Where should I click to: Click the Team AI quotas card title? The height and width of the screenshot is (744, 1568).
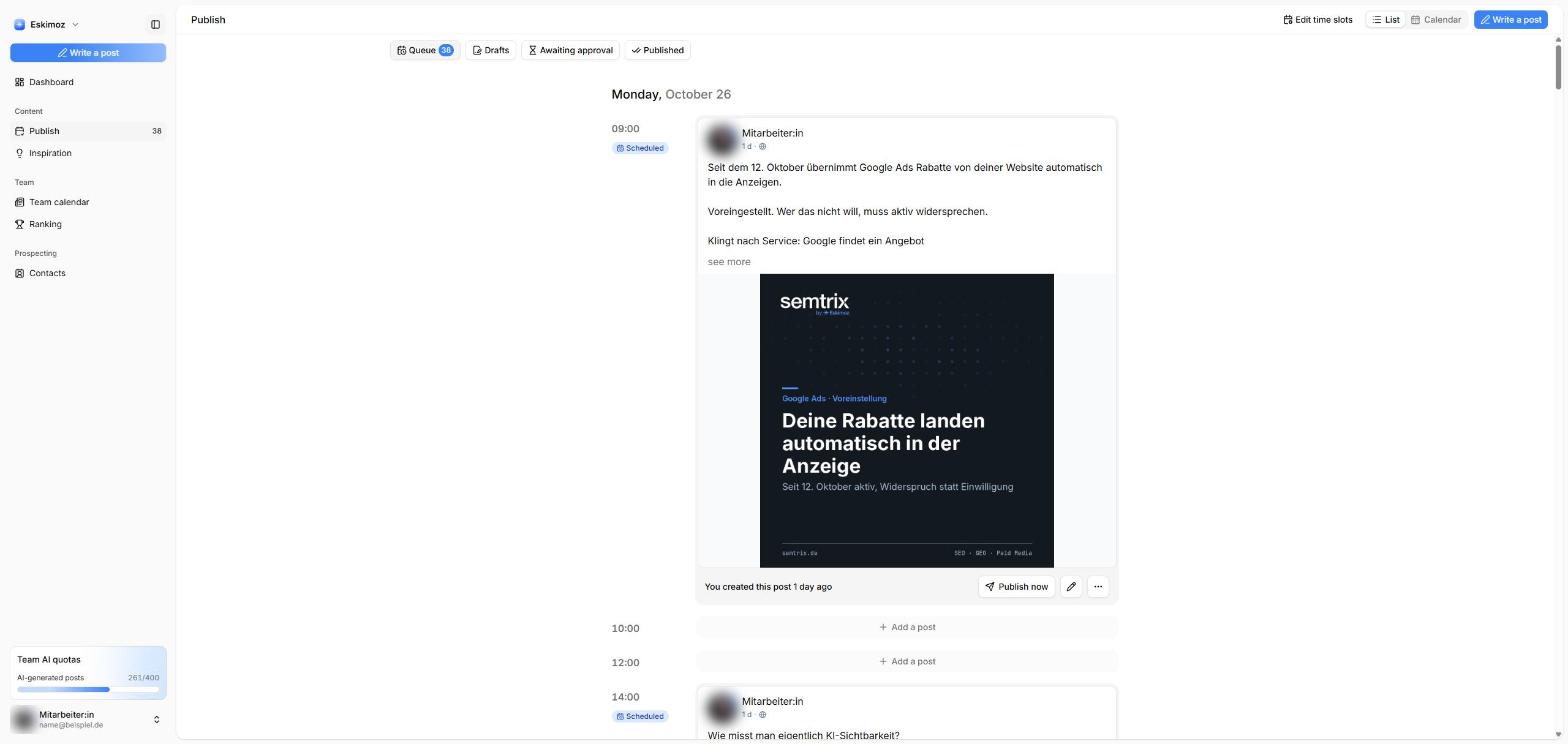(x=49, y=660)
